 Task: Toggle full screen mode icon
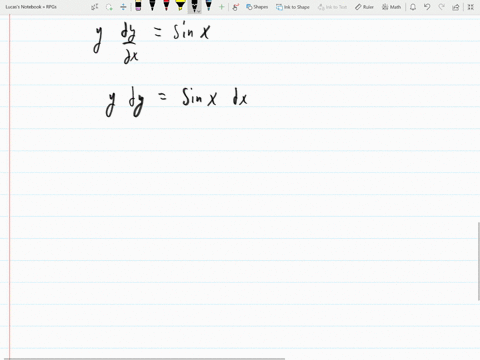click(471, 7)
